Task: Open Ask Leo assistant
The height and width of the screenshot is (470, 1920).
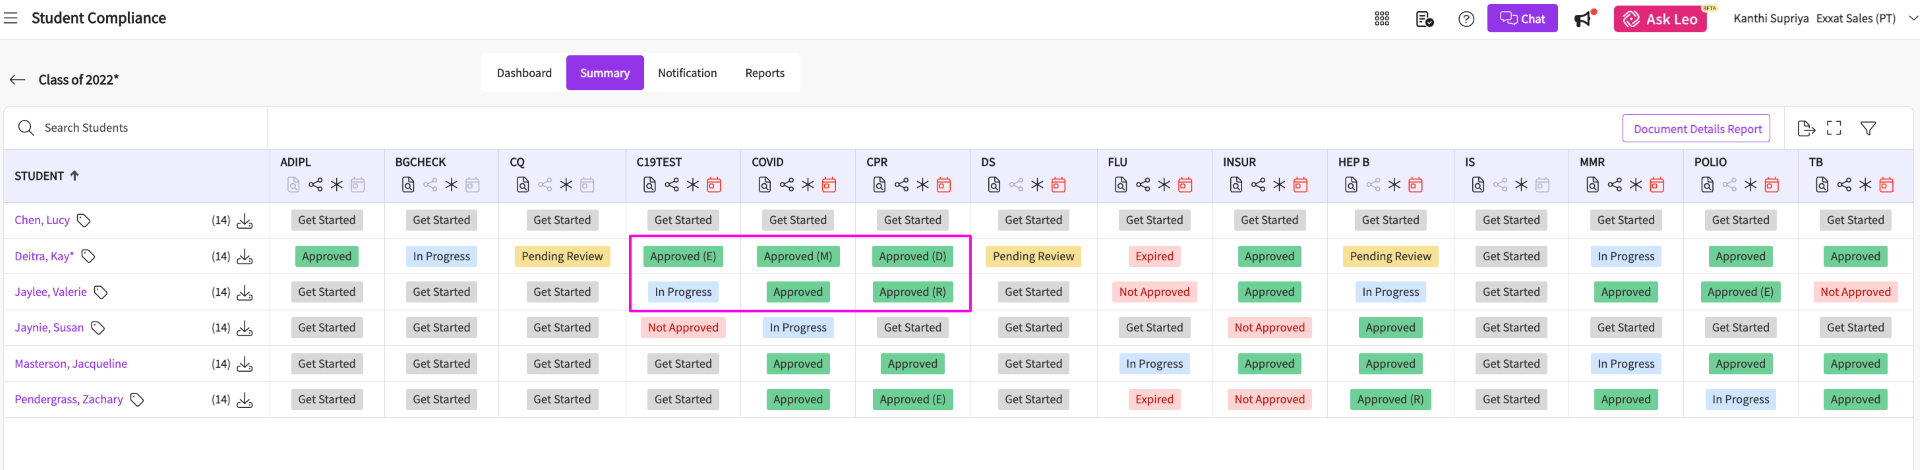Action: [x=1660, y=19]
